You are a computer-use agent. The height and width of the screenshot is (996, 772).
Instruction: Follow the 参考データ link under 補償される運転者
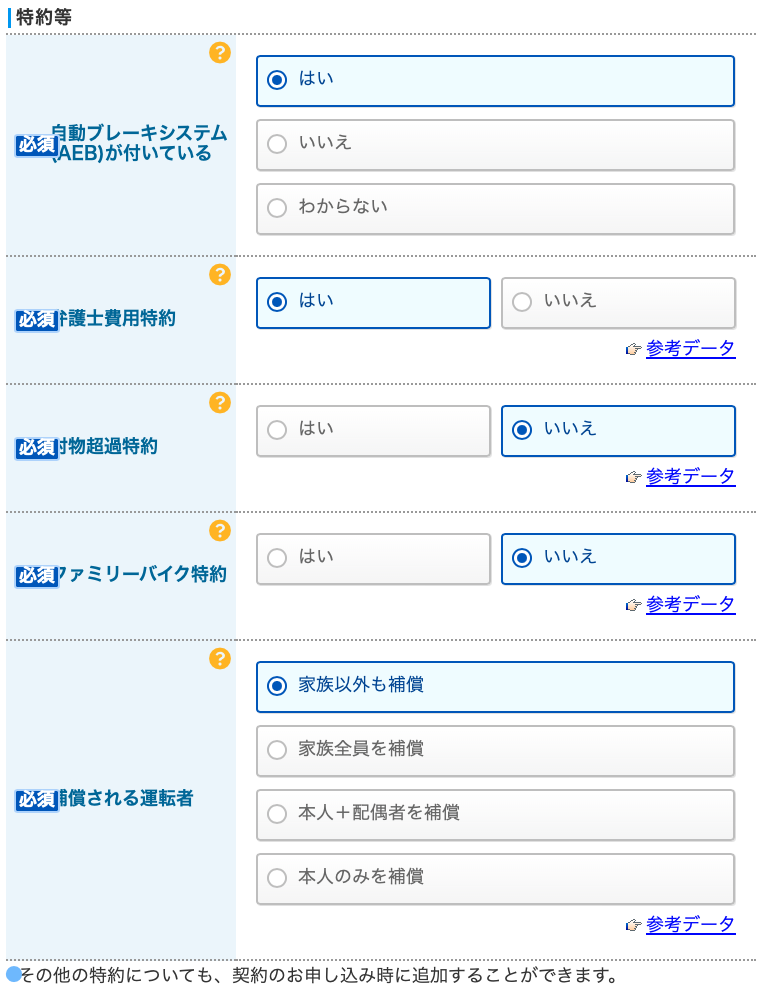coord(690,926)
